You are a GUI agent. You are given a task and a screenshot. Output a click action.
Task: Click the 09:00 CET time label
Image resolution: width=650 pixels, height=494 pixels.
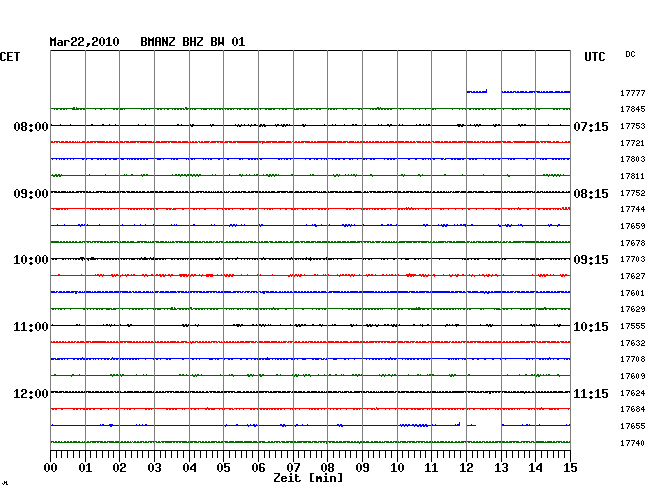coord(31,194)
